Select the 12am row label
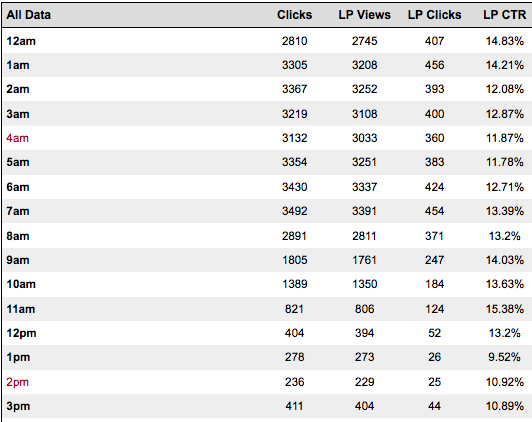This screenshot has height=422, width=532. (x=21, y=41)
